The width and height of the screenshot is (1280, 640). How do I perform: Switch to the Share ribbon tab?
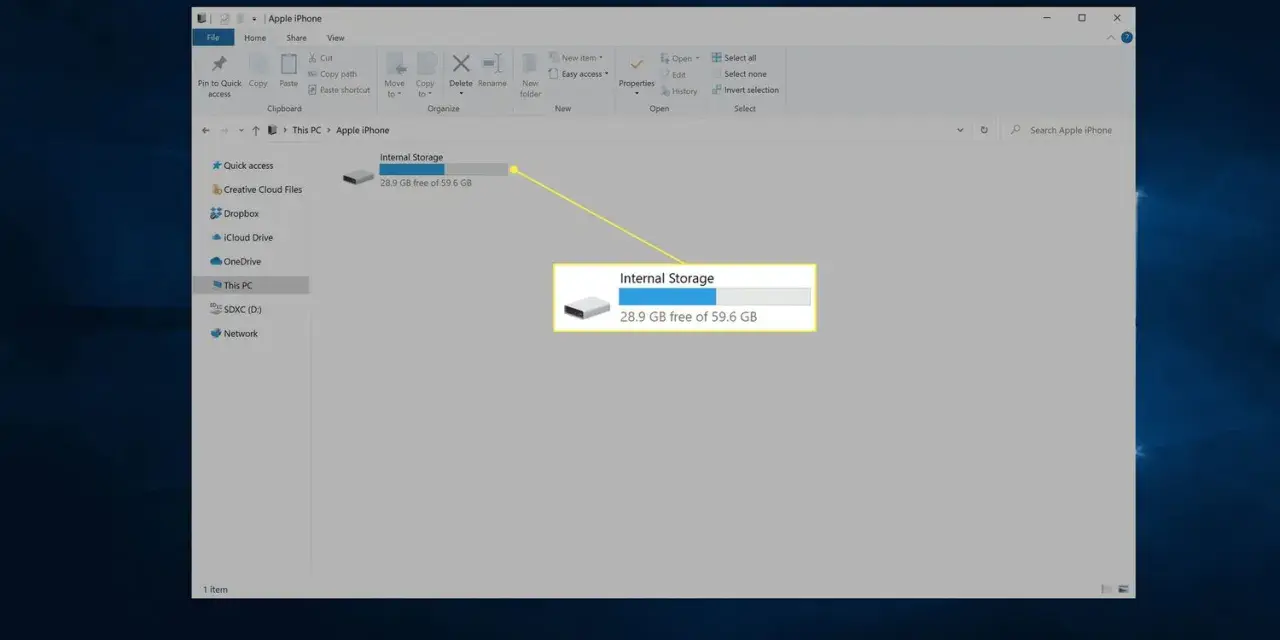(296, 38)
